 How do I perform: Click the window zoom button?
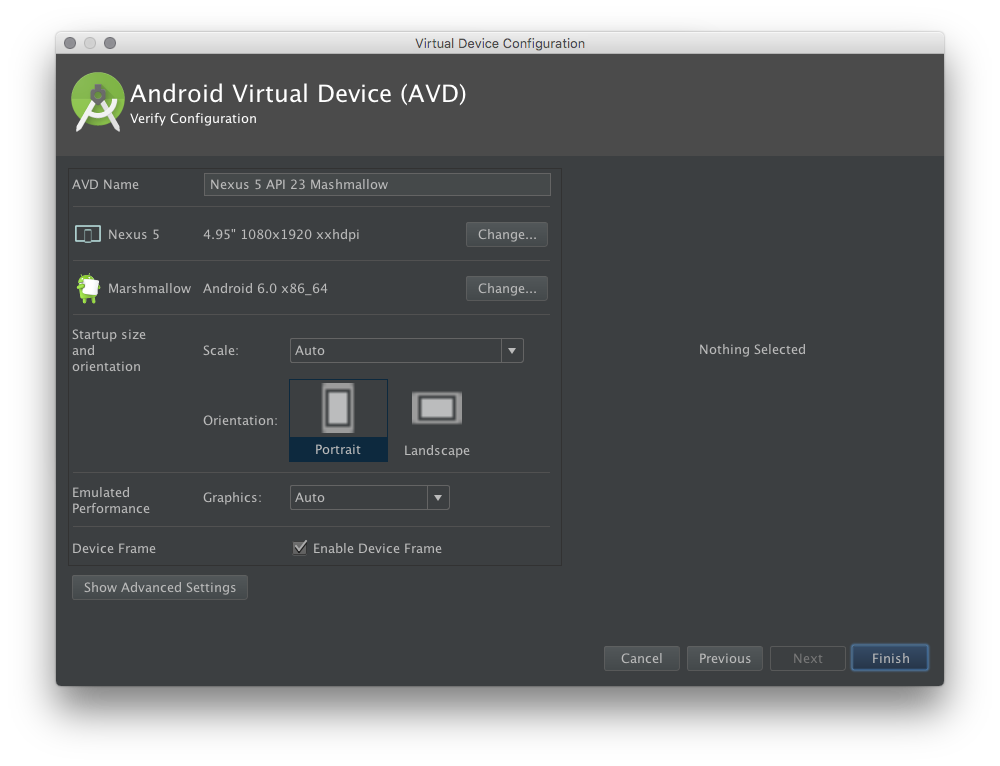(110, 43)
